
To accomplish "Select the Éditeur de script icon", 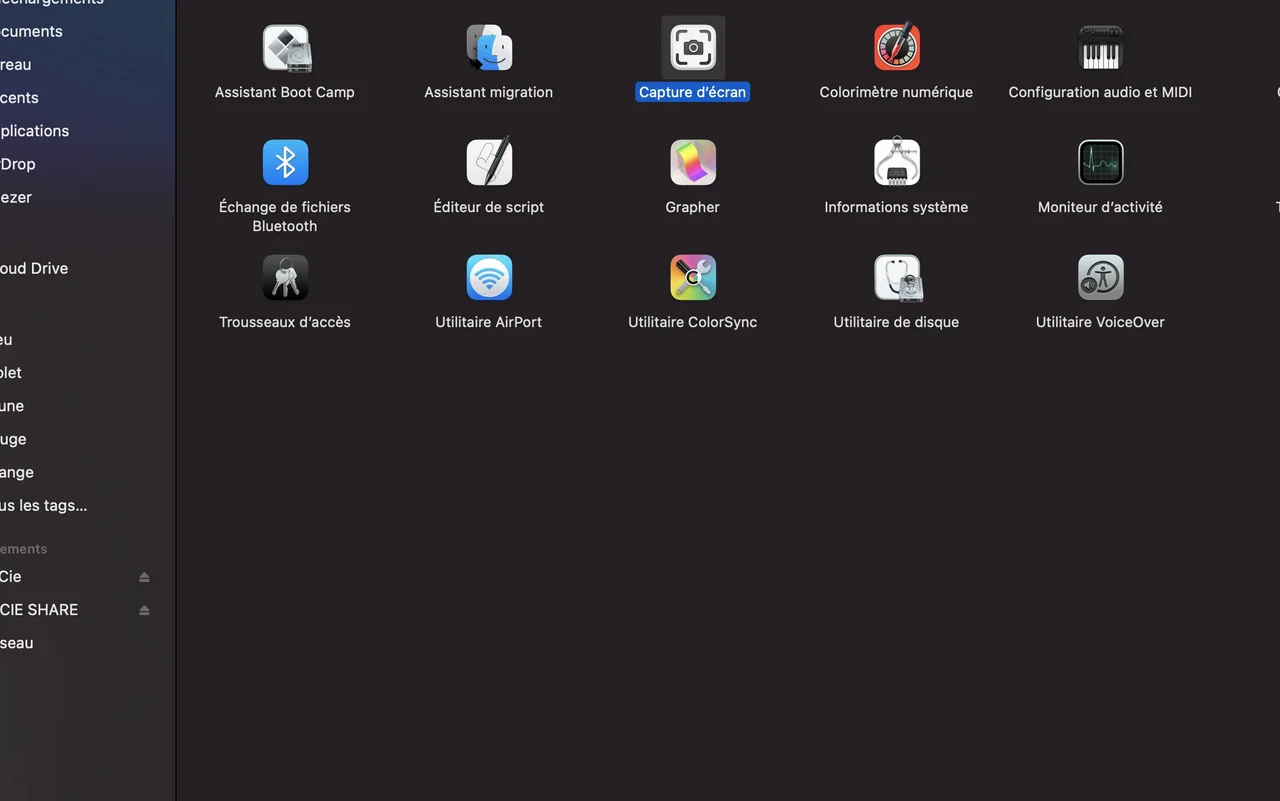I will [x=489, y=162].
